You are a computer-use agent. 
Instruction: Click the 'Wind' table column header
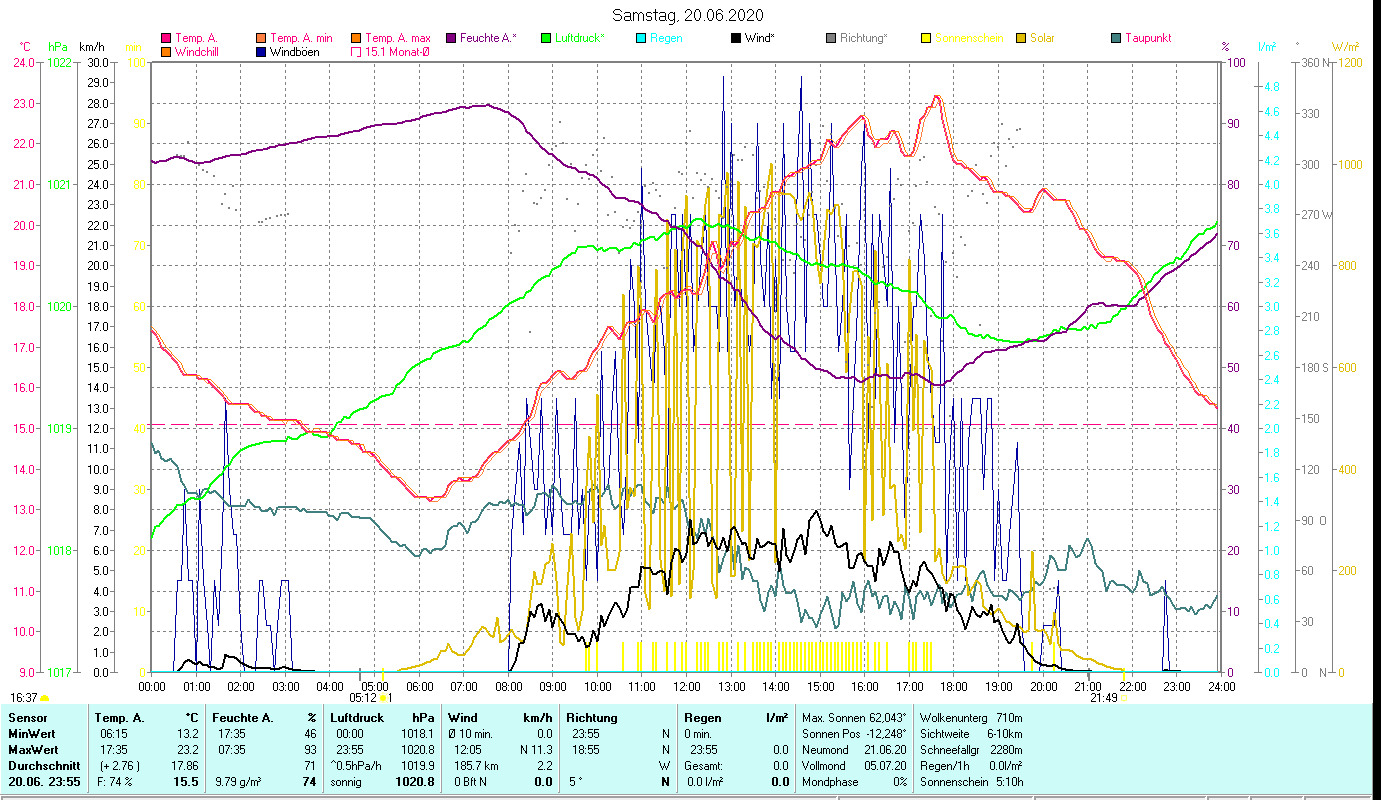[x=463, y=718]
